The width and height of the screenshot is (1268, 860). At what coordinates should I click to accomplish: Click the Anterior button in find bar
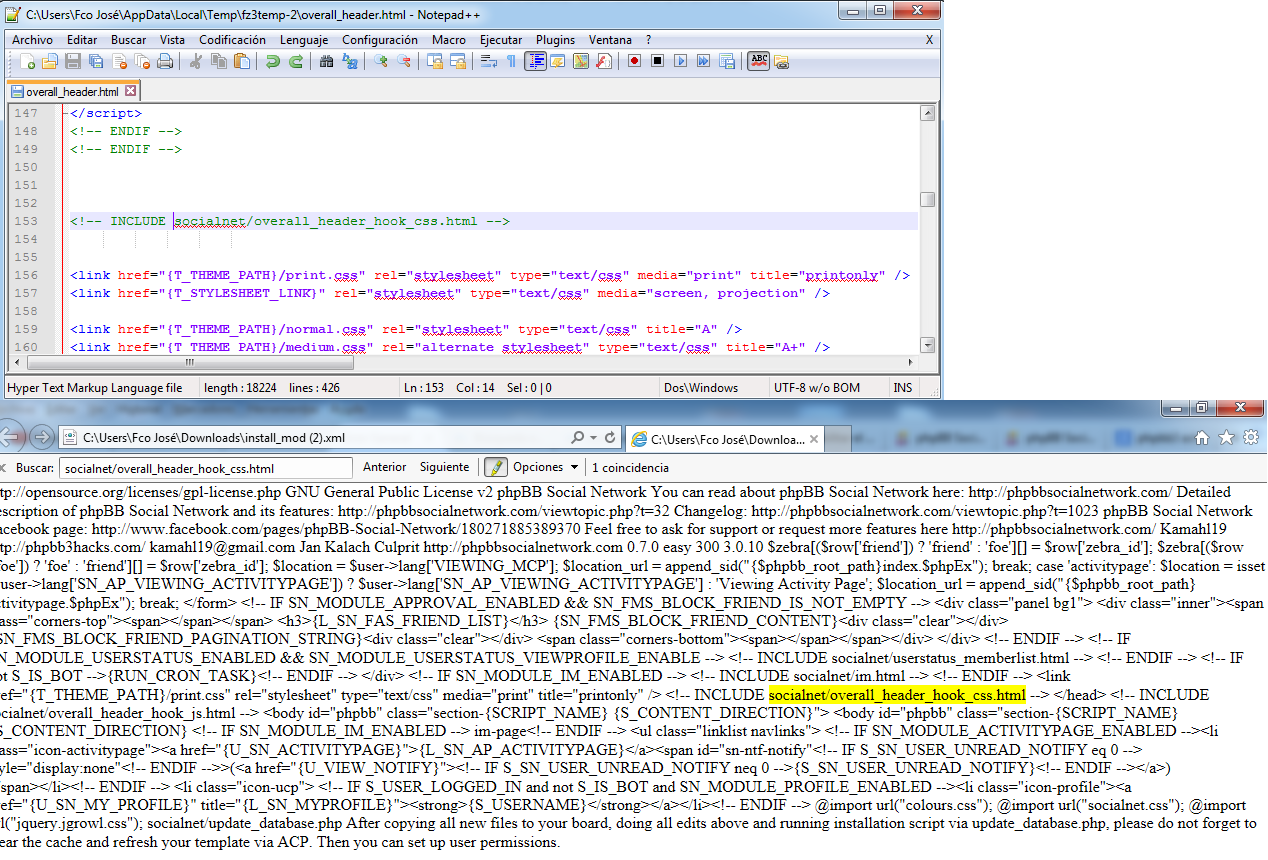(x=384, y=467)
